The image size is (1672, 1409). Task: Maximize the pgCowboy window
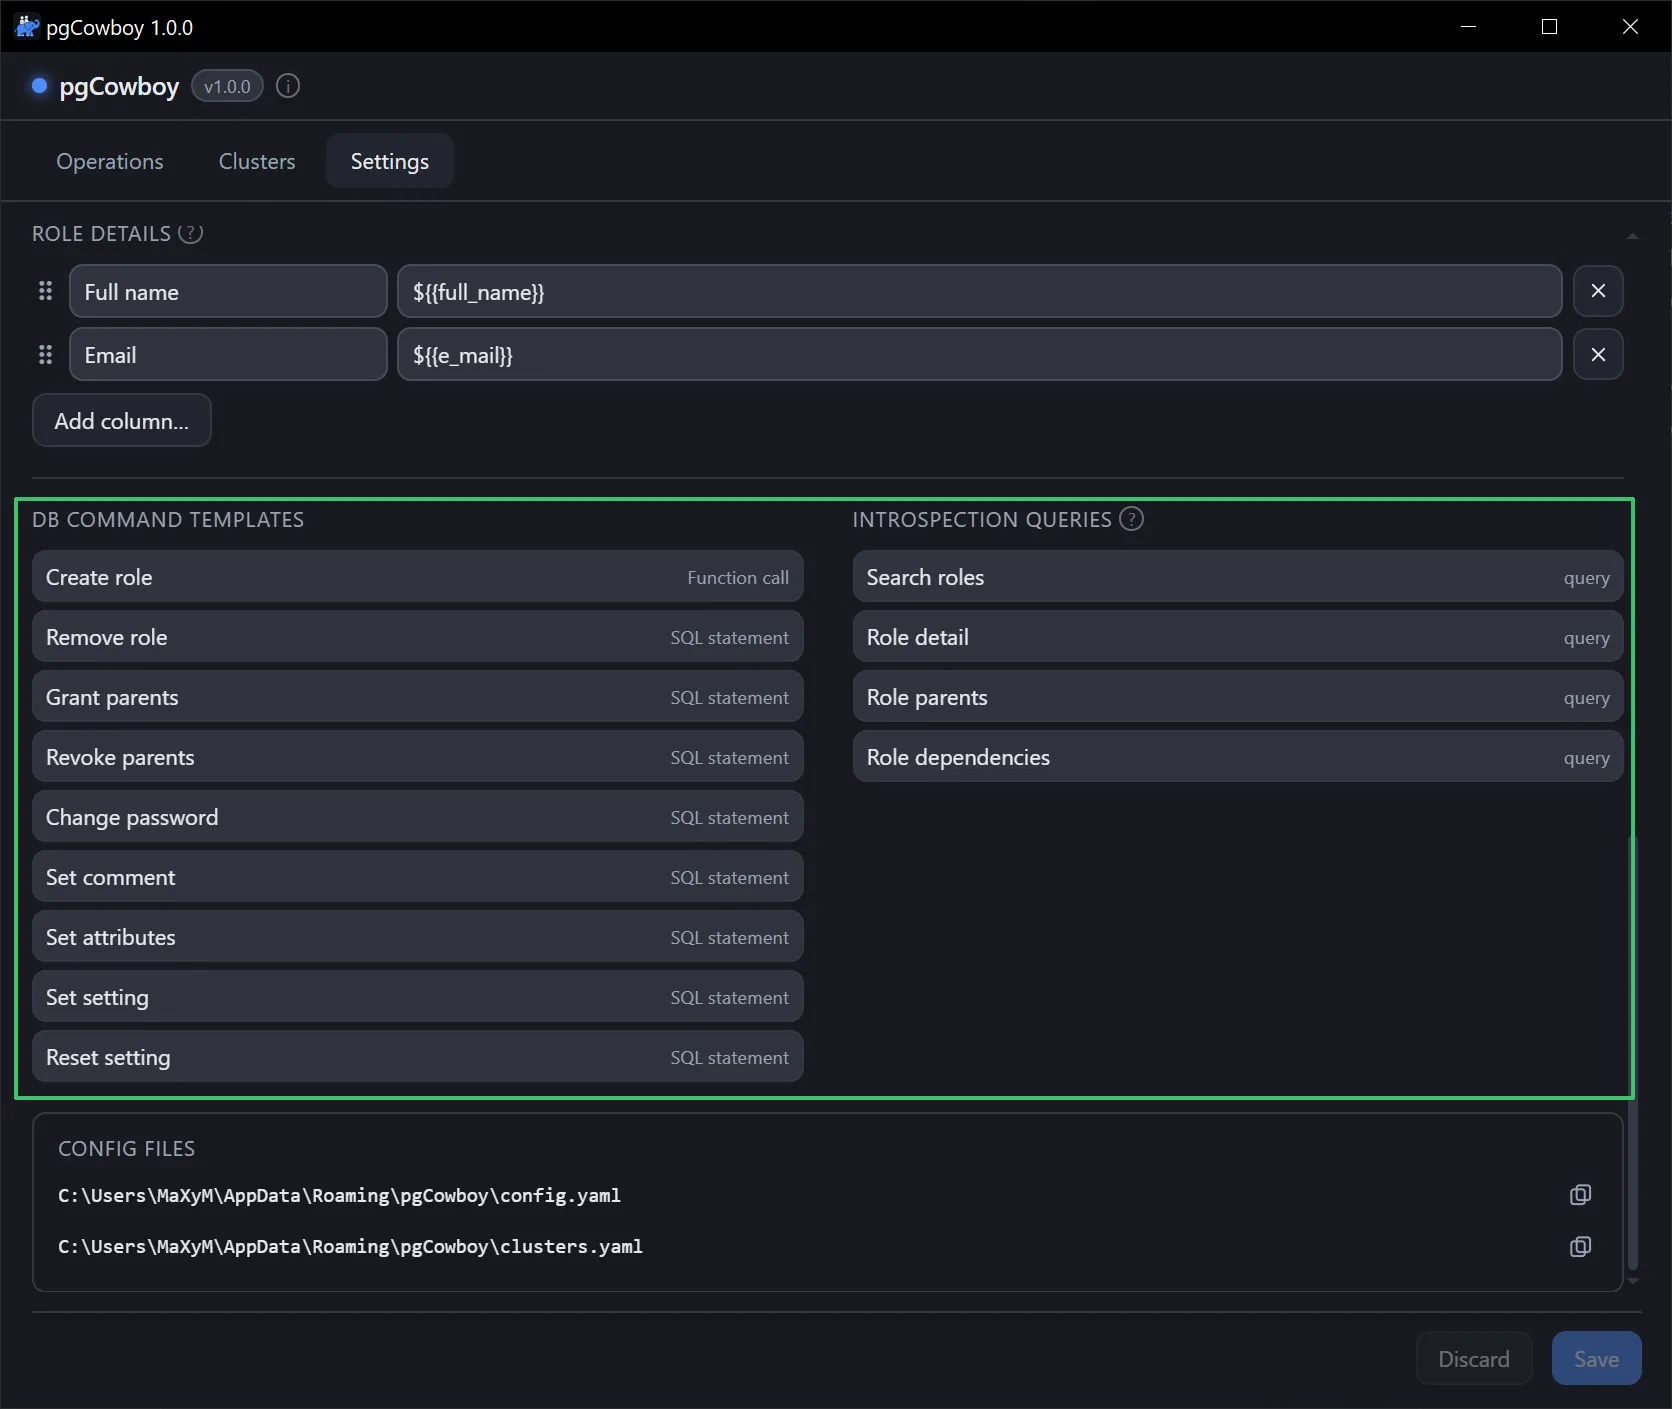pyautogui.click(x=1549, y=27)
